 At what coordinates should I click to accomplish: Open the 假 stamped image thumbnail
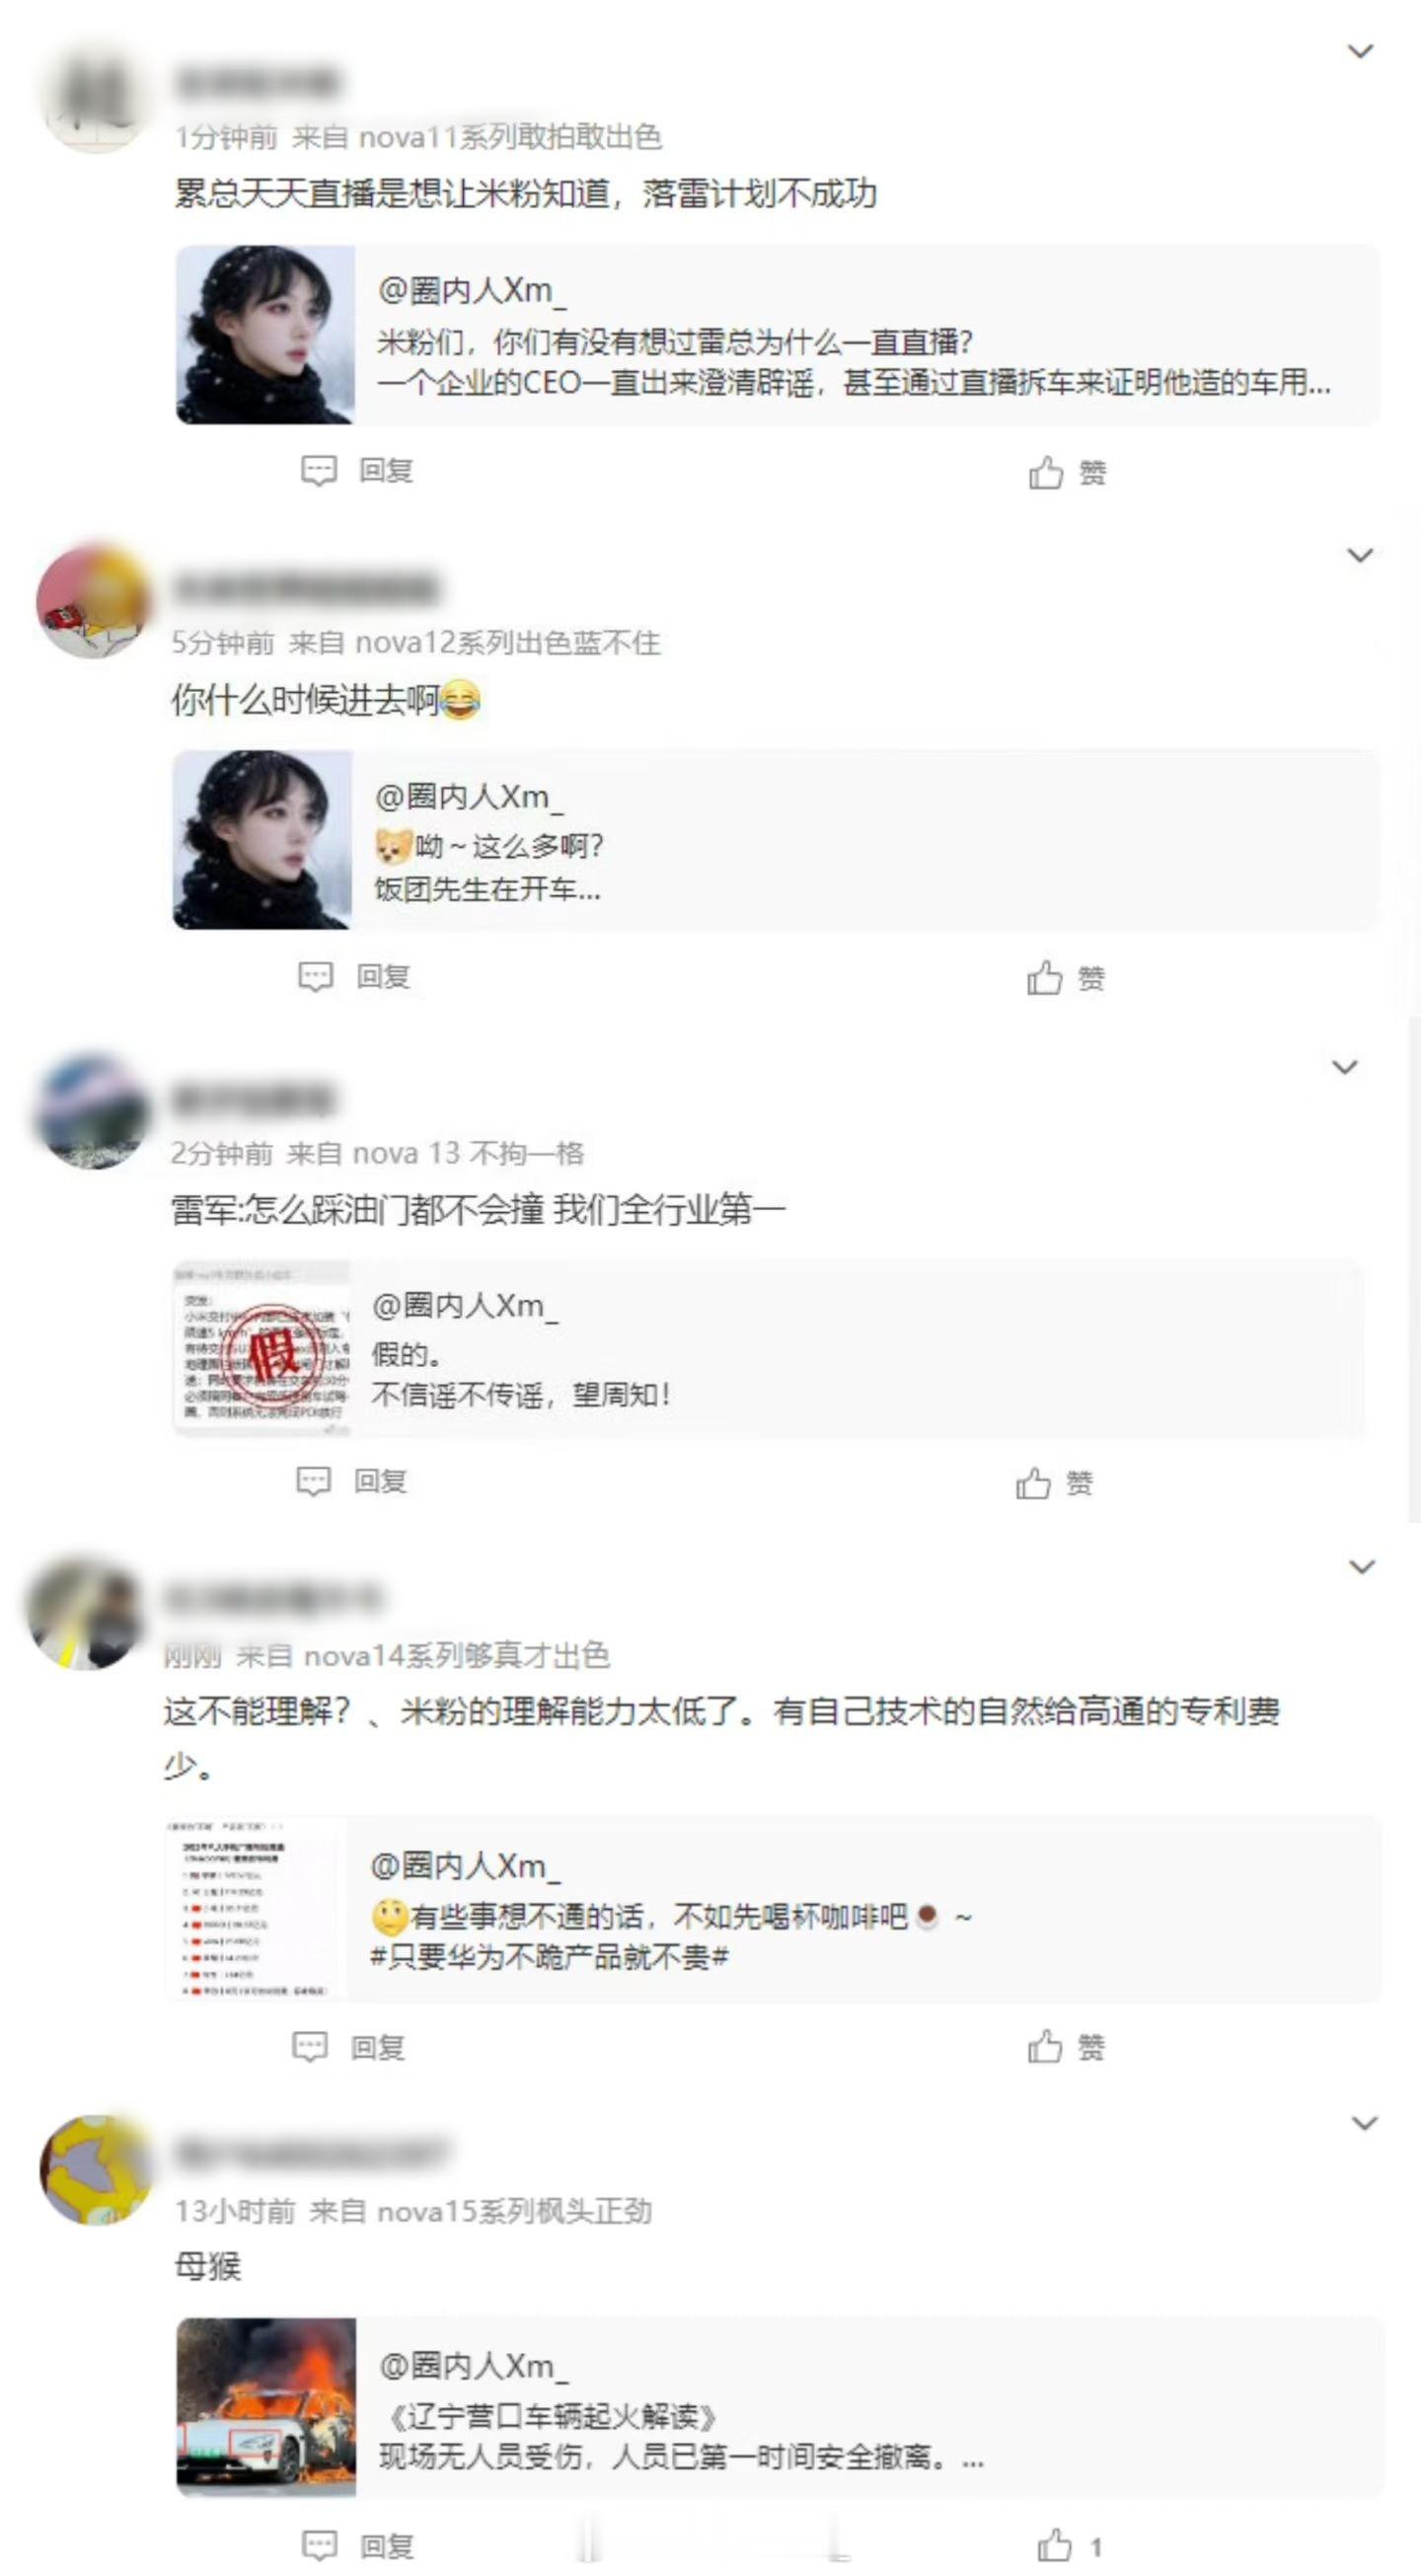coord(262,1350)
